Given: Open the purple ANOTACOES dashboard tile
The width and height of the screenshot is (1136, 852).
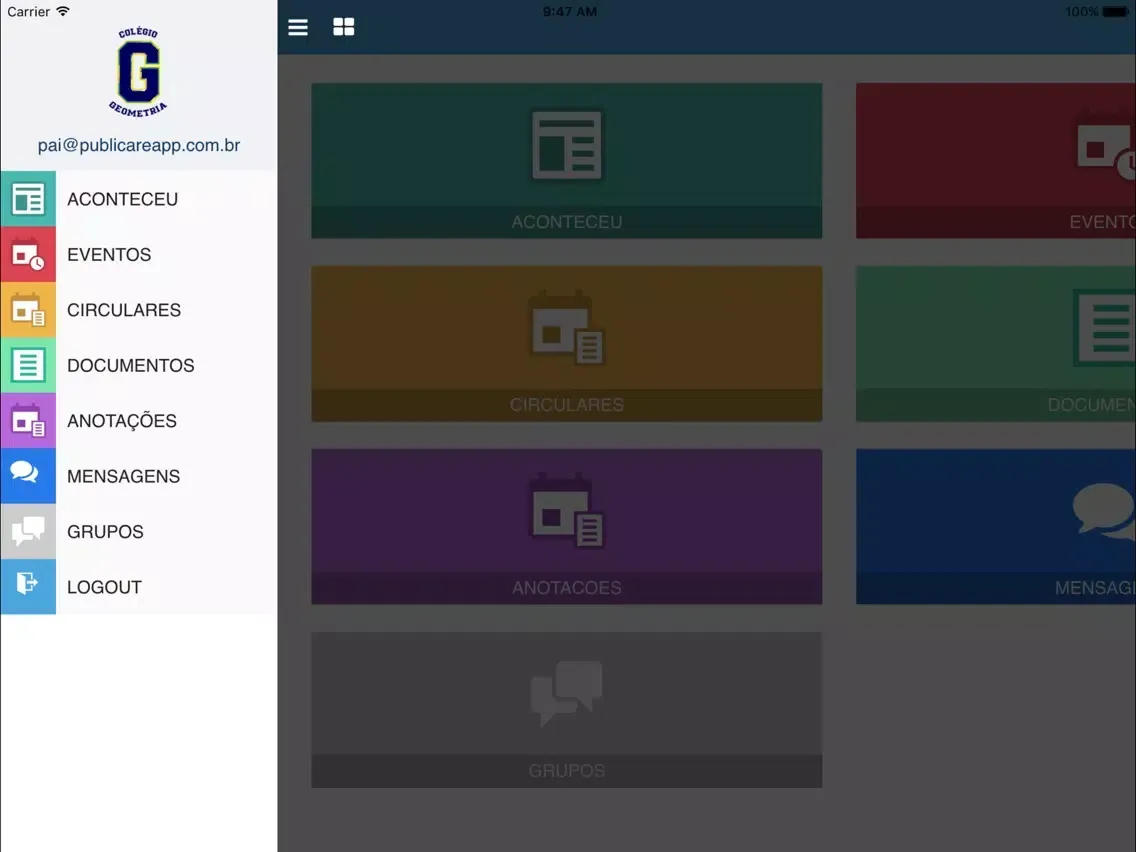Looking at the screenshot, I should 567,527.
